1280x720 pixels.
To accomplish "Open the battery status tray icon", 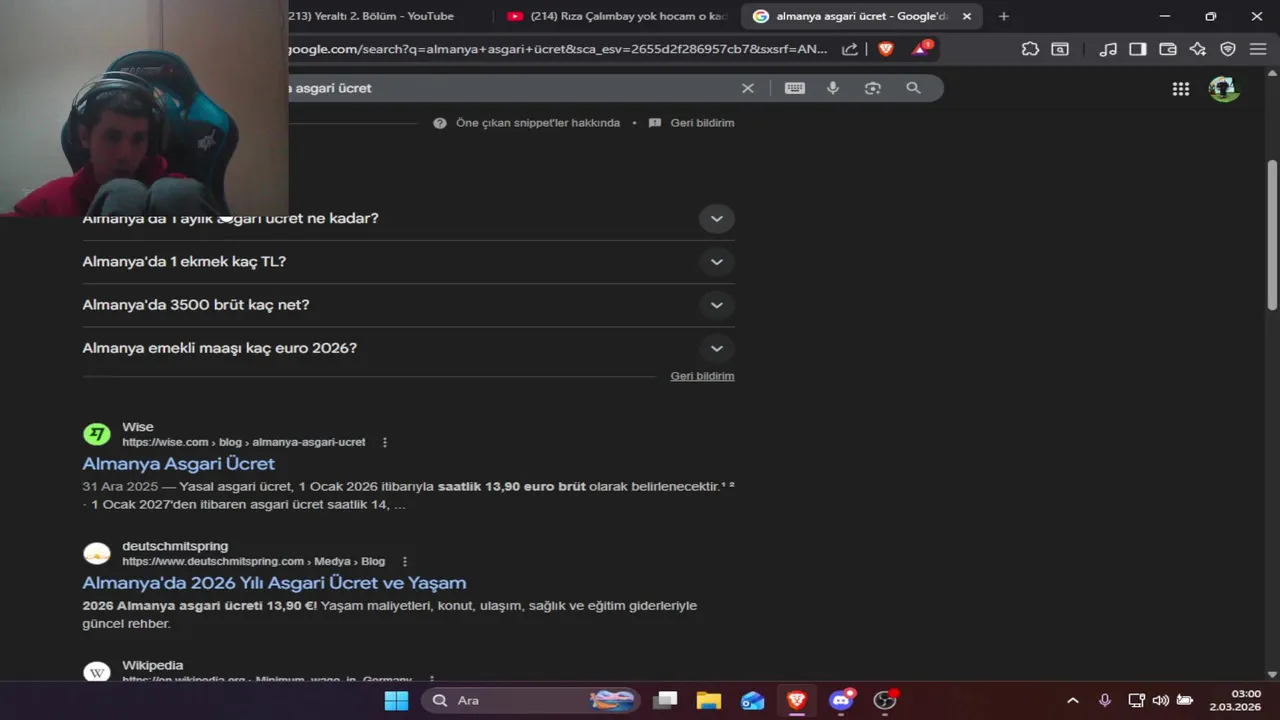I will tap(1185, 701).
